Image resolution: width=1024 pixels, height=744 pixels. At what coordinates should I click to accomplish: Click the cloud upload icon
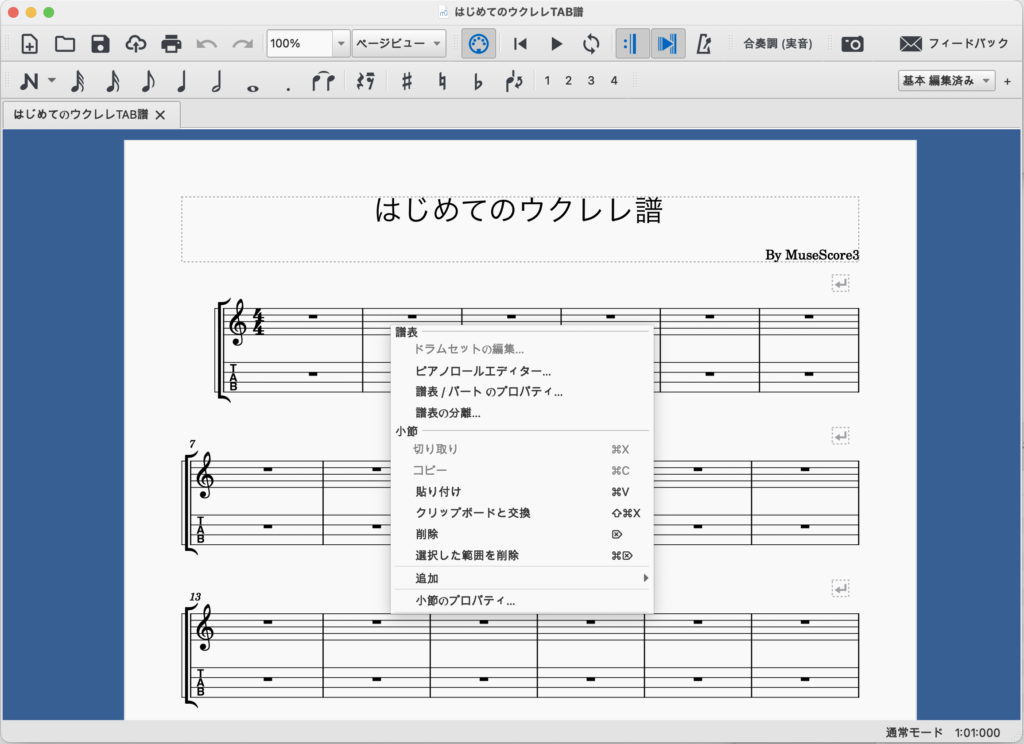click(x=135, y=44)
